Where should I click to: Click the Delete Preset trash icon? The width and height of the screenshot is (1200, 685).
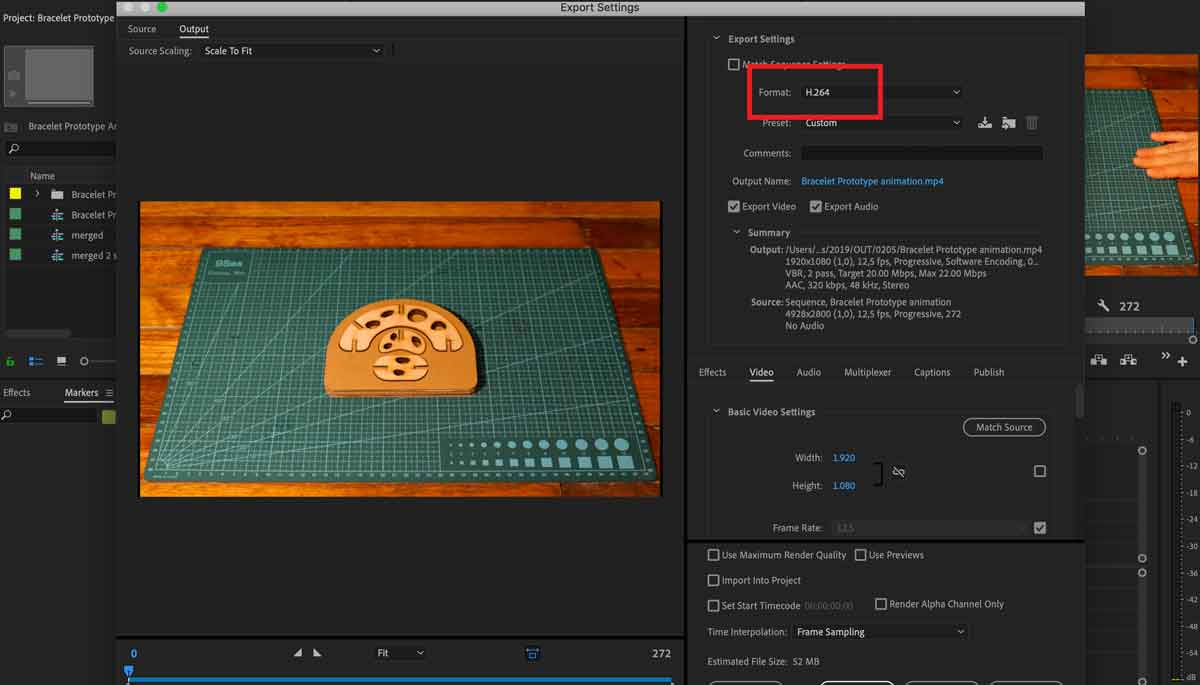[1032, 123]
